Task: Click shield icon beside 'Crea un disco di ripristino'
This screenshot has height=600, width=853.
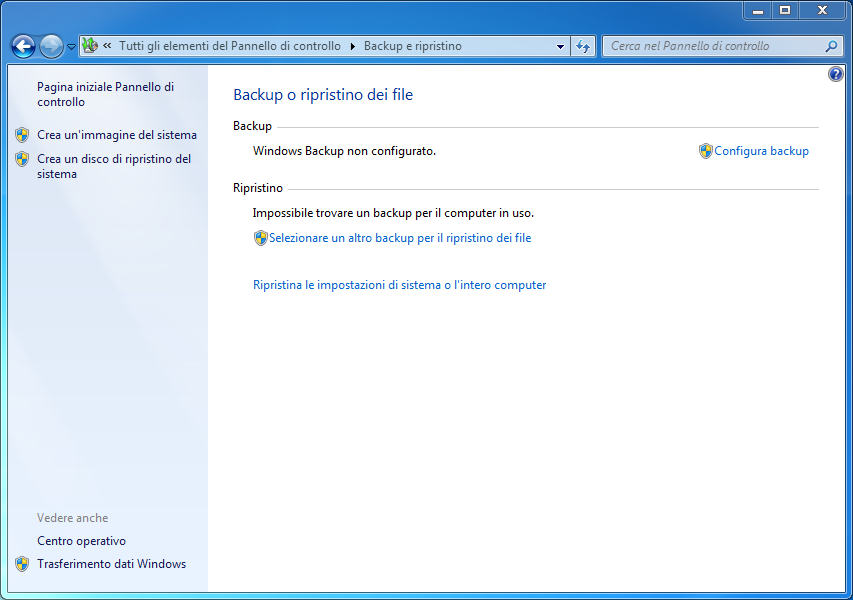Action: pyautogui.click(x=22, y=159)
